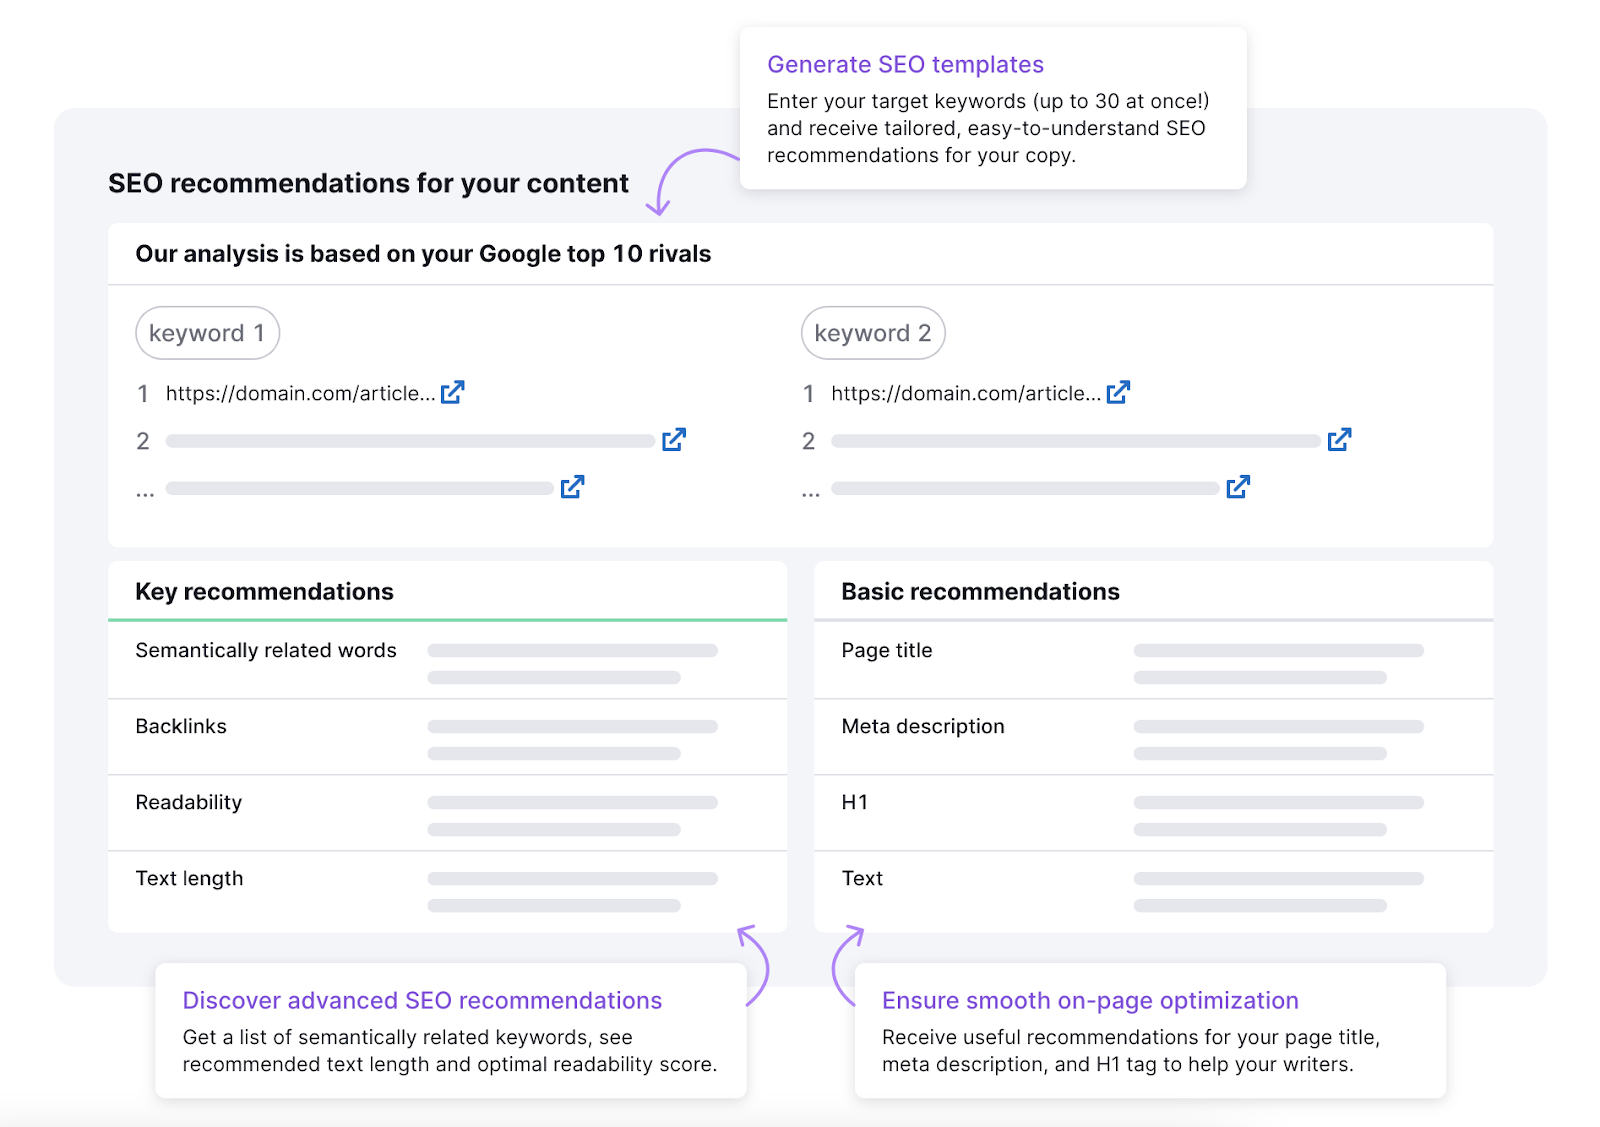Select the Semantically related words row
The height and width of the screenshot is (1127, 1600).
(447, 661)
